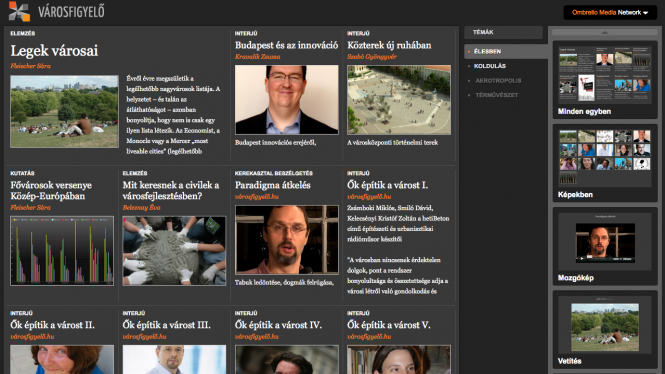Screen dimensions: 665x374
Task: Click Fleischer Sára under Fővárosok versenye
Action: click(31, 208)
